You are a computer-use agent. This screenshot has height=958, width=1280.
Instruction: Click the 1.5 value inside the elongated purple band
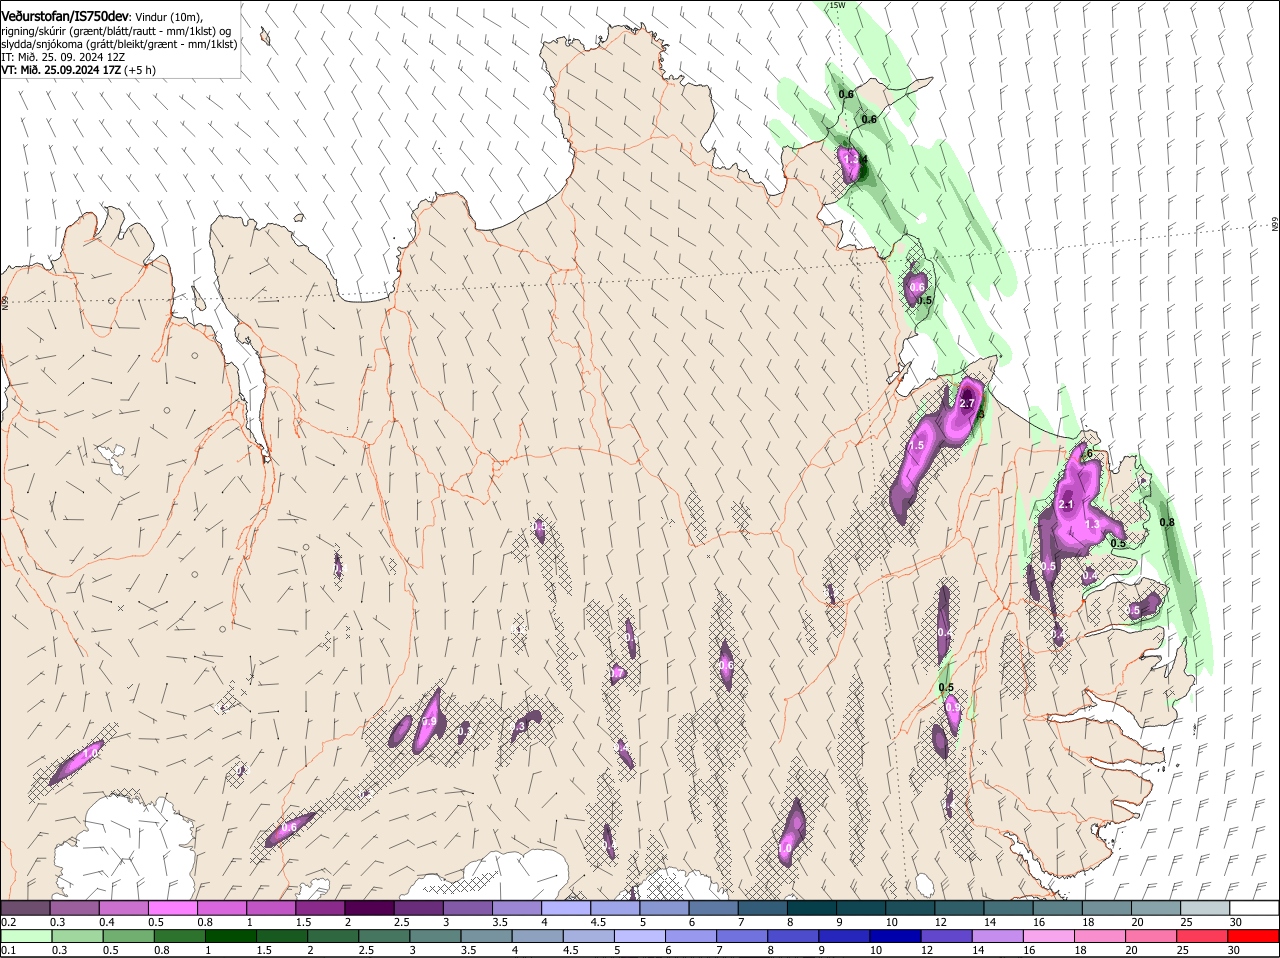click(916, 445)
